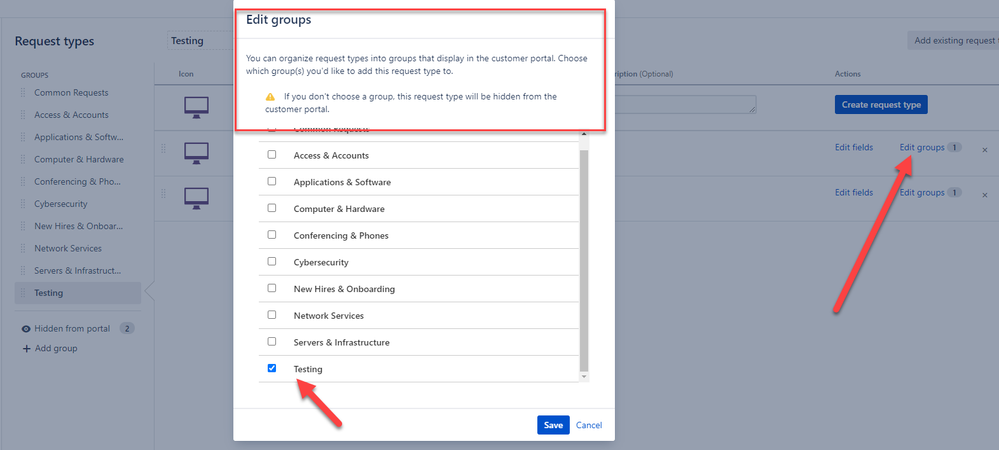This screenshot has height=450, width=999.
Task: Open Applications & Softw... sidebar group
Action: click(79, 138)
